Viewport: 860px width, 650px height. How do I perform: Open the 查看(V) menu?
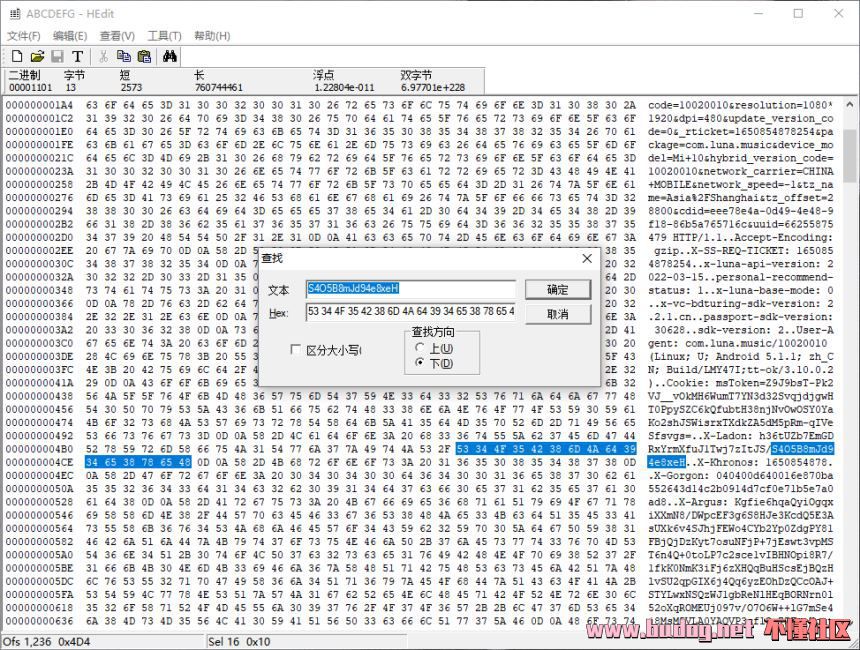(117, 36)
